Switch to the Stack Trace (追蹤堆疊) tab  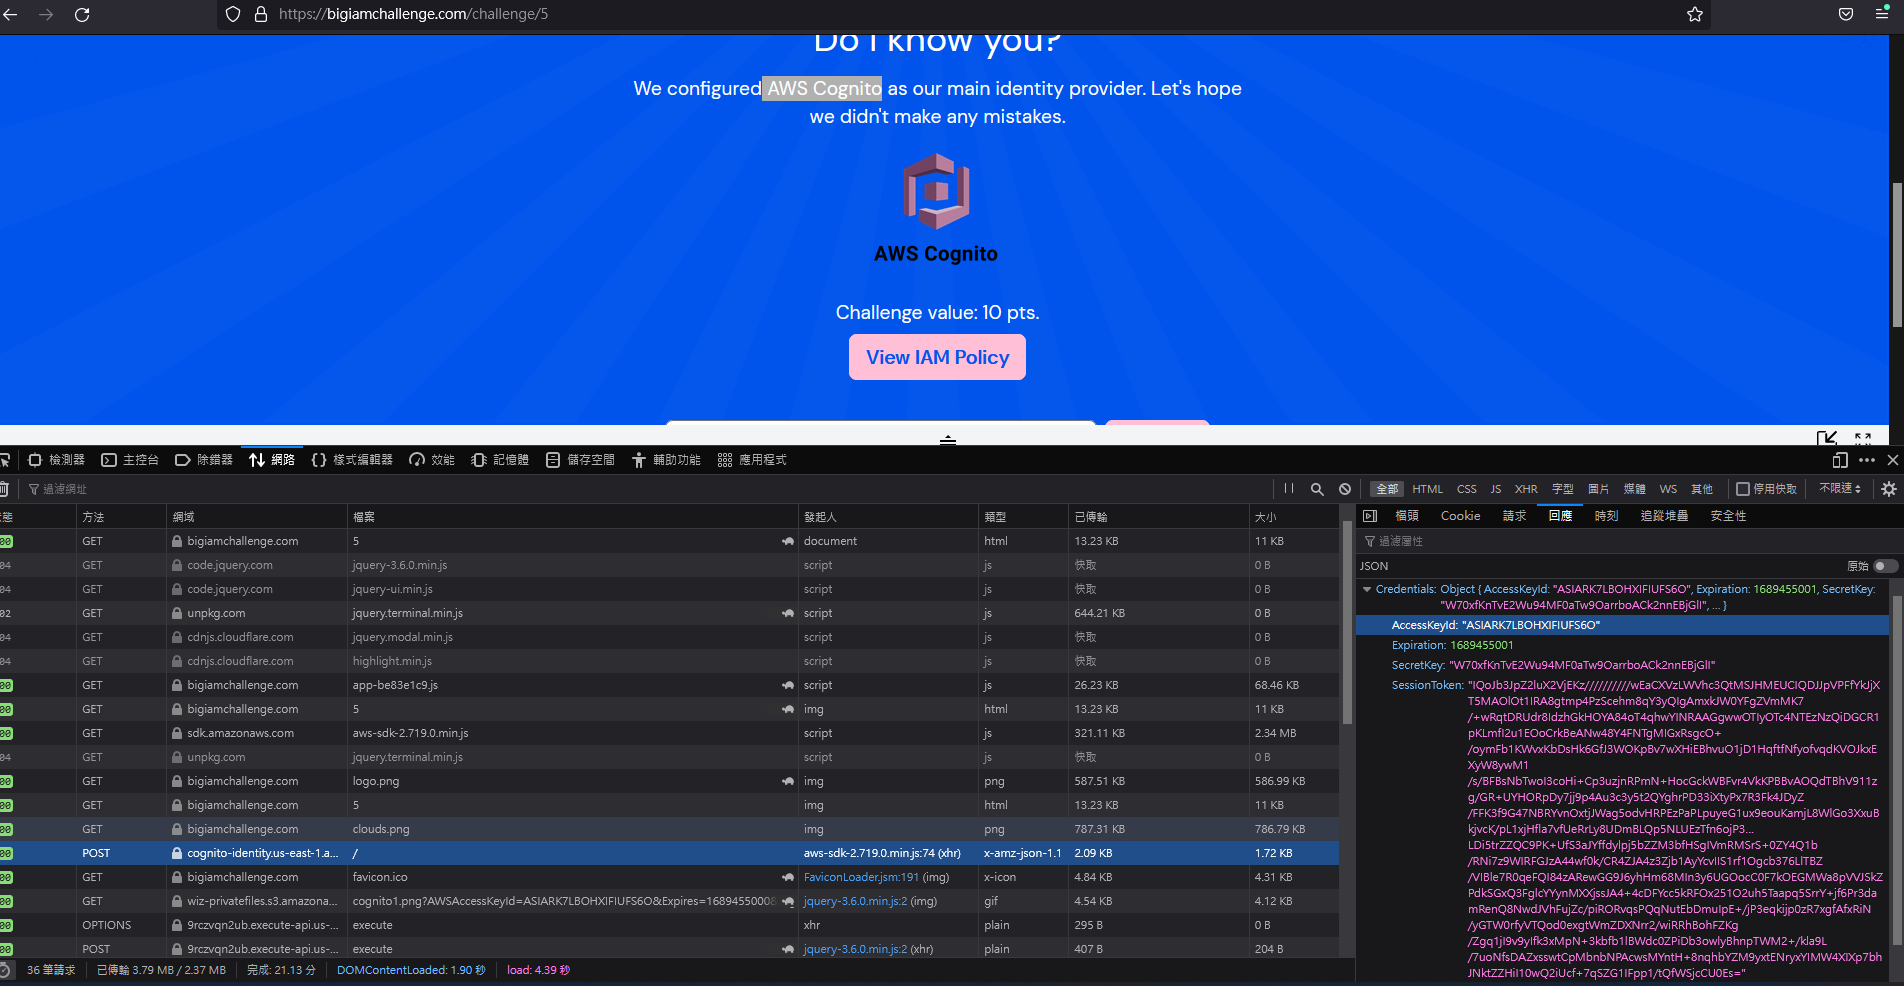[x=1664, y=516]
